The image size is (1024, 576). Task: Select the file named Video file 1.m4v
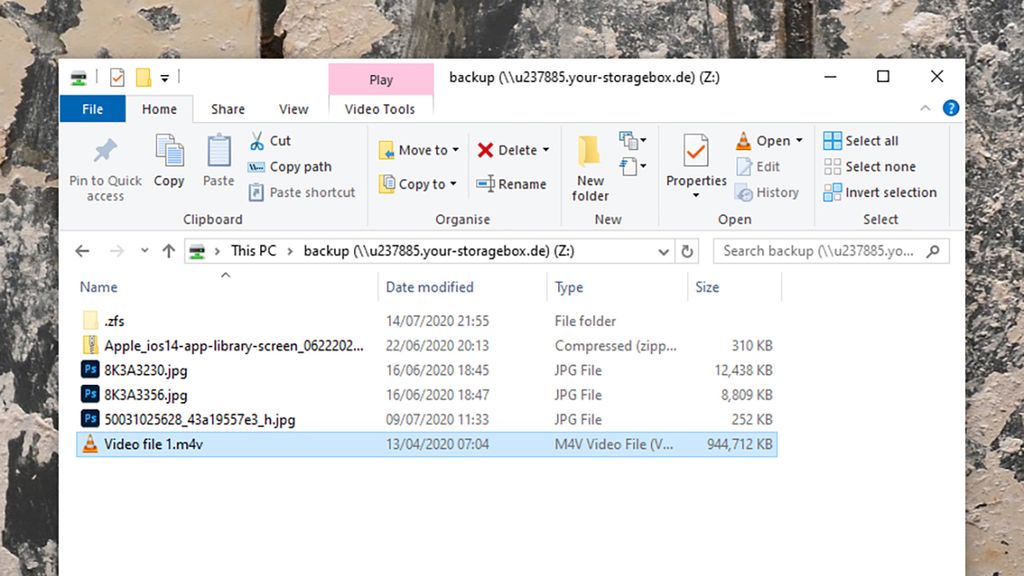426,444
